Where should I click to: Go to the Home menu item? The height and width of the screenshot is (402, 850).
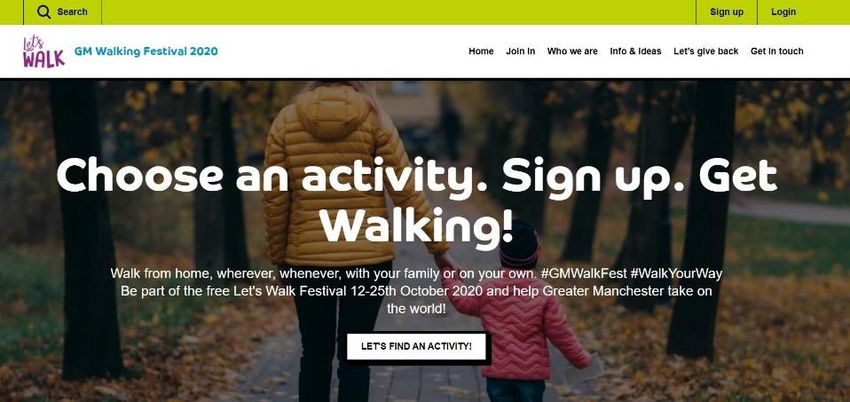tap(481, 51)
